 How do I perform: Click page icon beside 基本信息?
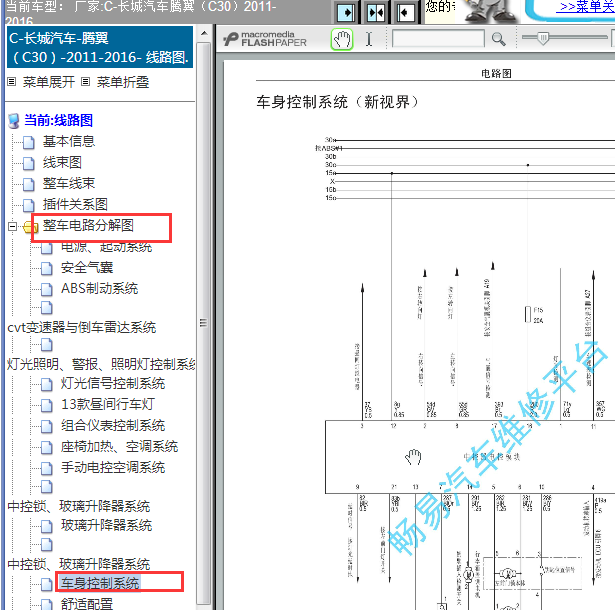tap(28, 143)
